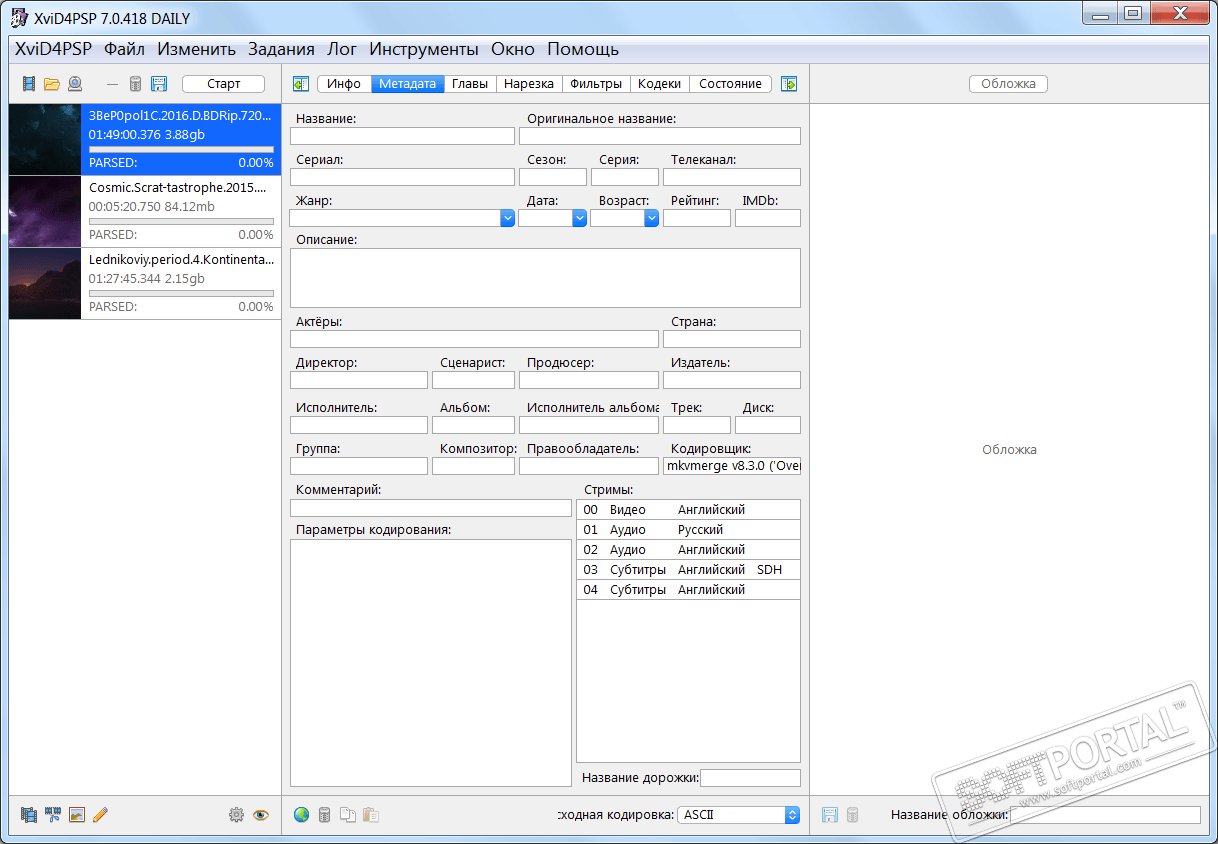The image size is (1218, 844).
Task: Click the globe icon below metadata panel
Action: pyautogui.click(x=301, y=815)
